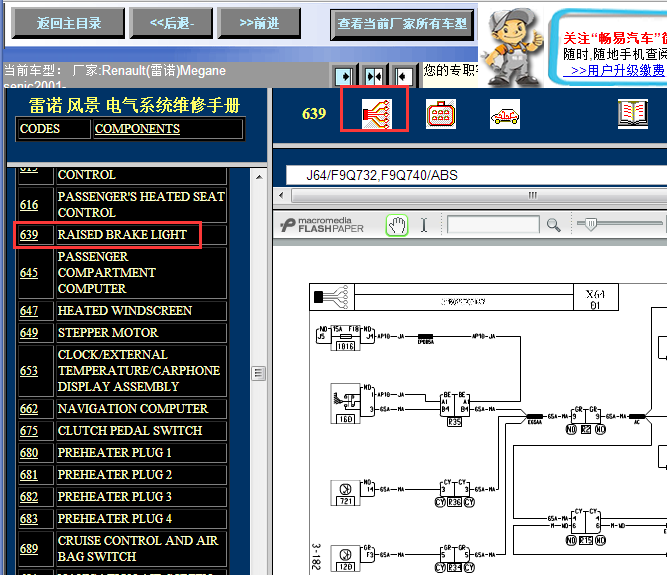This screenshot has width=667, height=575.
Task: Open code 681 link
Action: click(29, 475)
